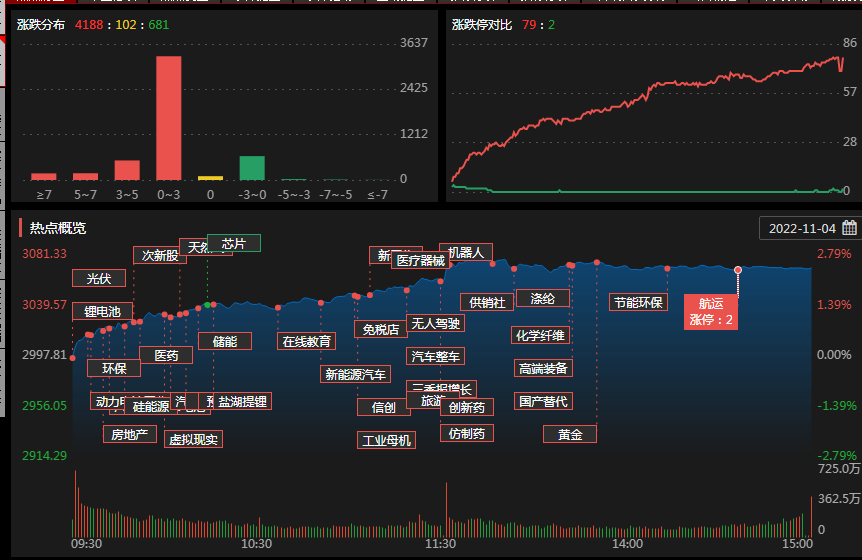Click the hollow marker dot above 航运
Image resolution: width=862 pixels, height=560 pixels.
[738, 270]
